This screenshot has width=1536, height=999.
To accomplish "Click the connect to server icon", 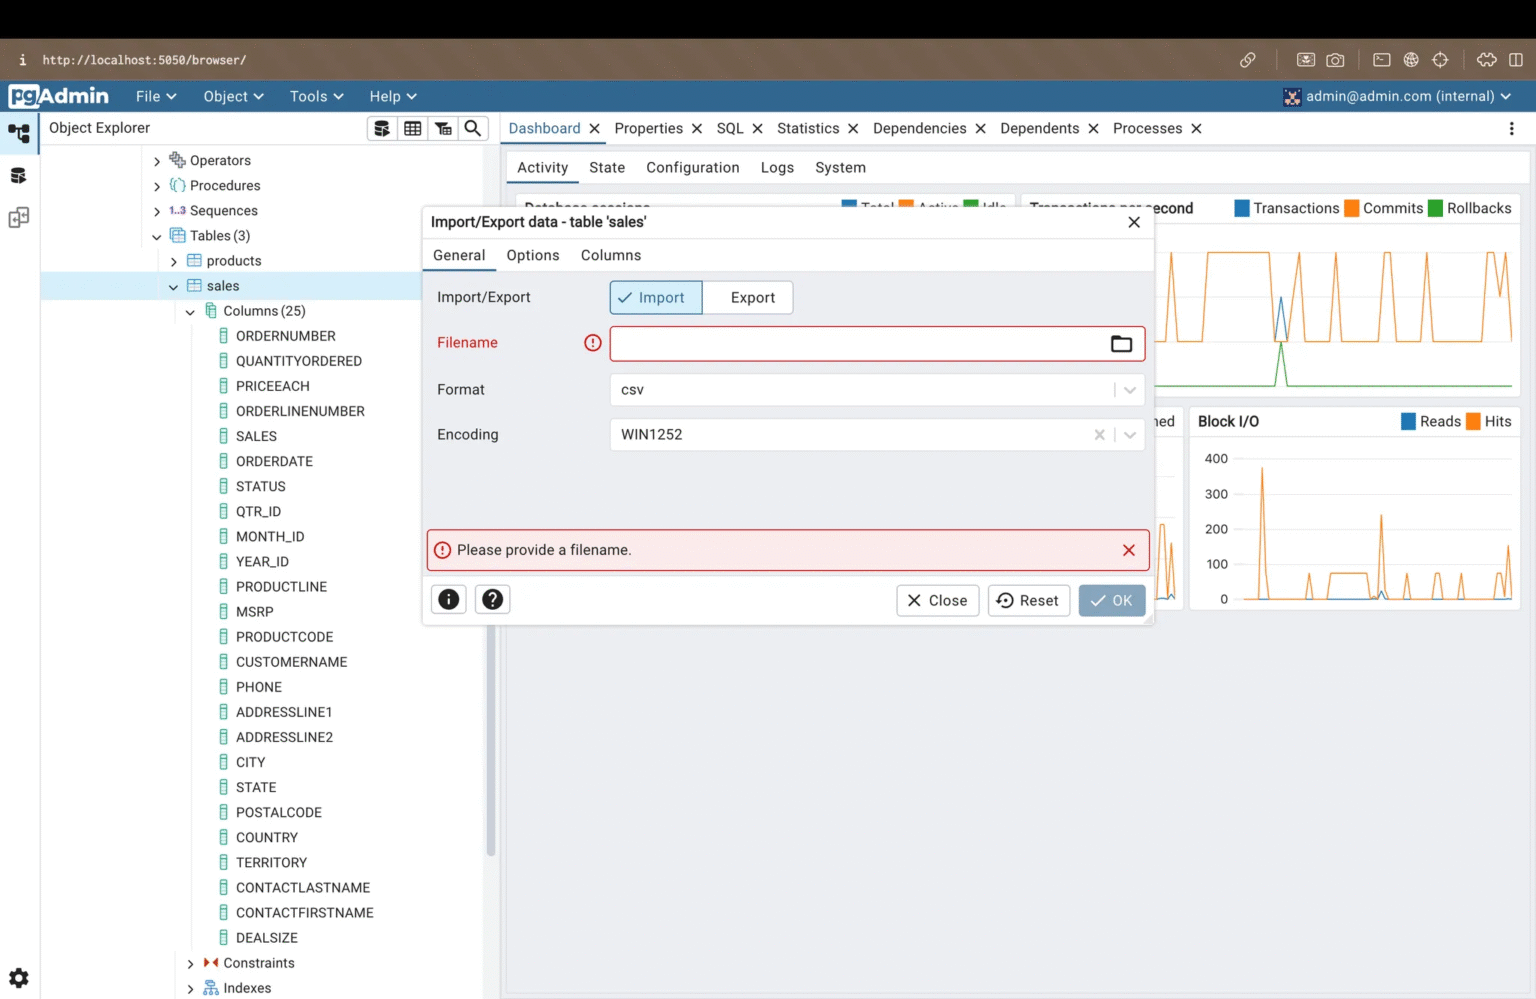I will click(382, 128).
